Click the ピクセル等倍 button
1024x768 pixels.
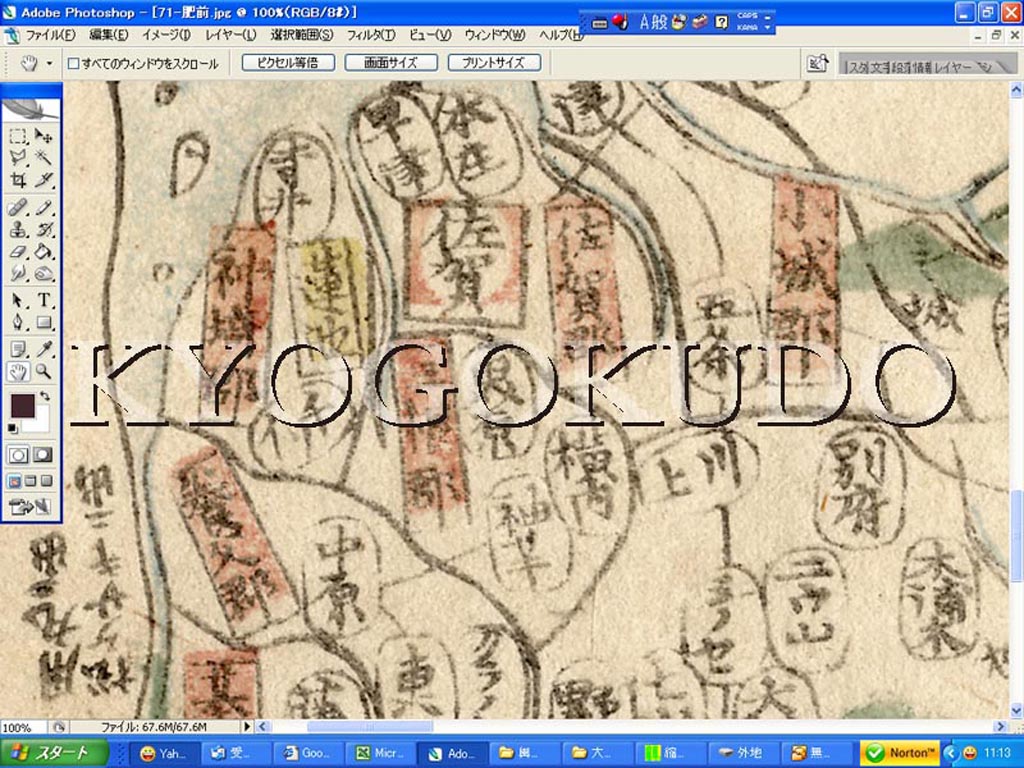click(x=288, y=63)
